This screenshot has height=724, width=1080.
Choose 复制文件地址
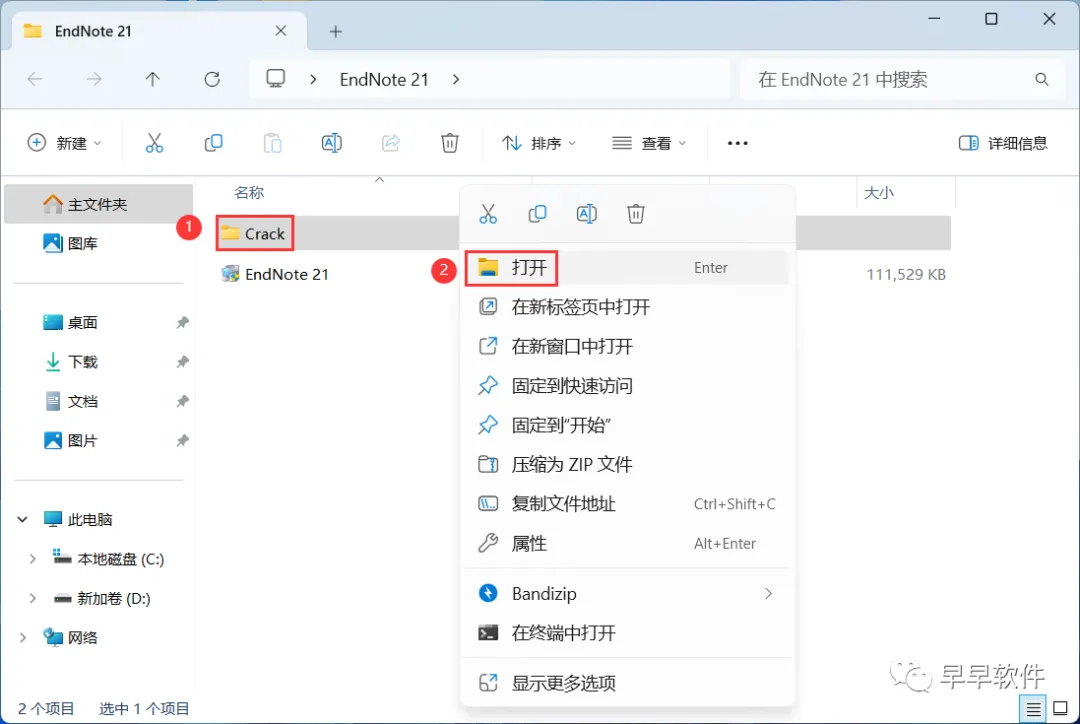626,504
